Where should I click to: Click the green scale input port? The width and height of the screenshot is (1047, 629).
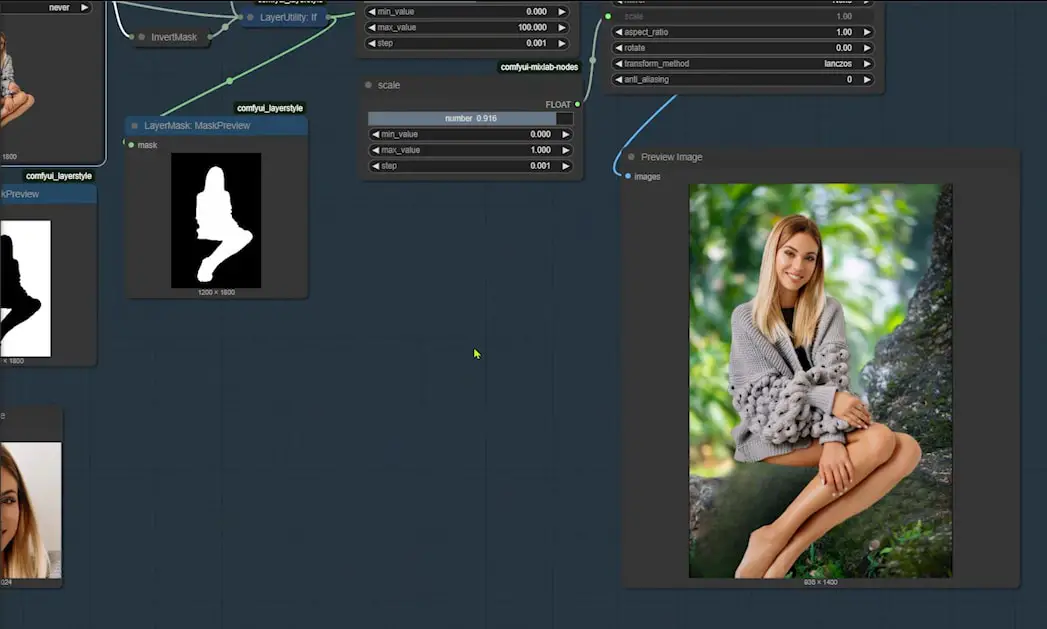pos(608,17)
